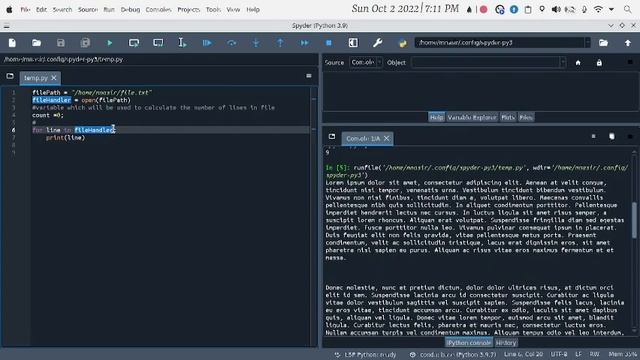Screen dimensions: 640x360
Task: Open the Source menu
Action: click(88, 9)
